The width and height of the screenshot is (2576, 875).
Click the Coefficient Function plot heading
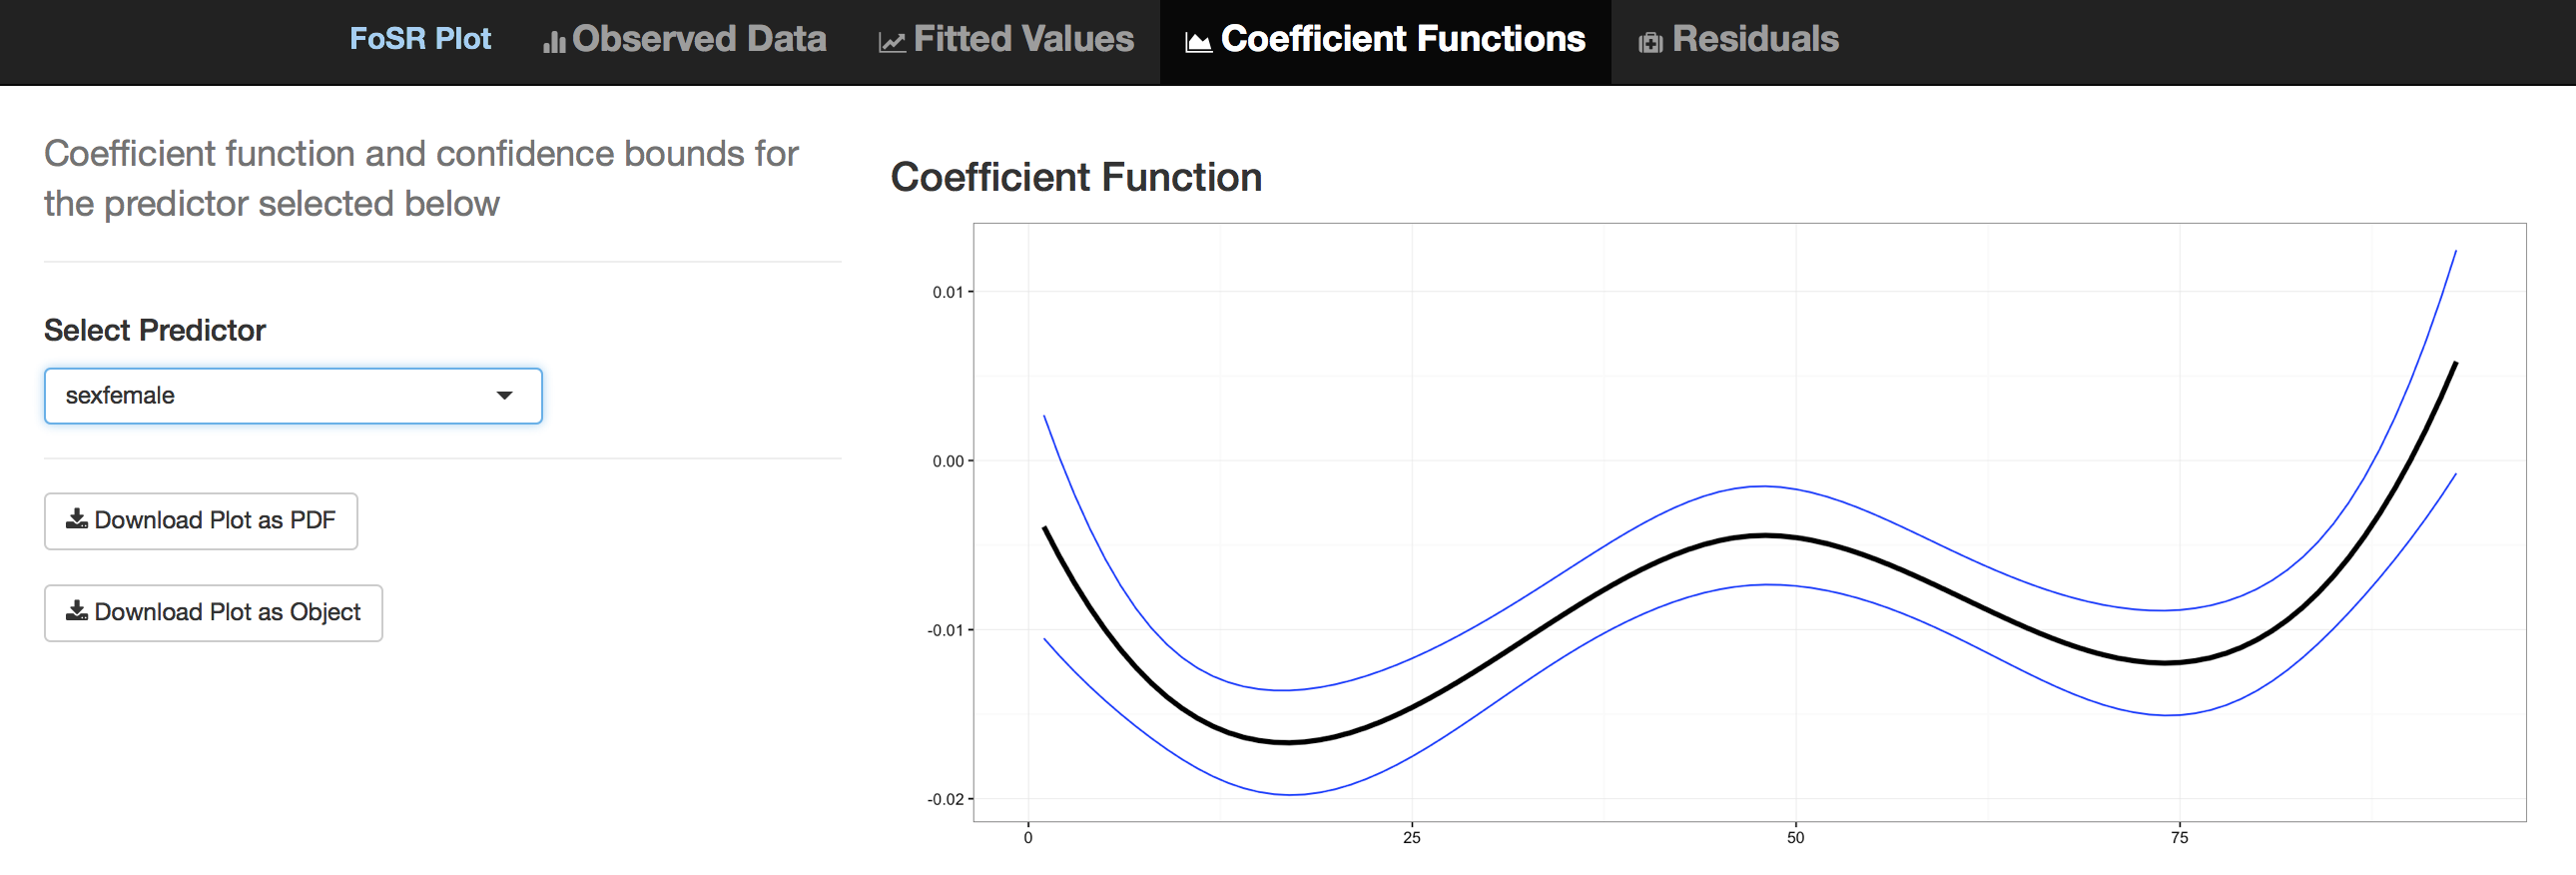tap(1076, 178)
